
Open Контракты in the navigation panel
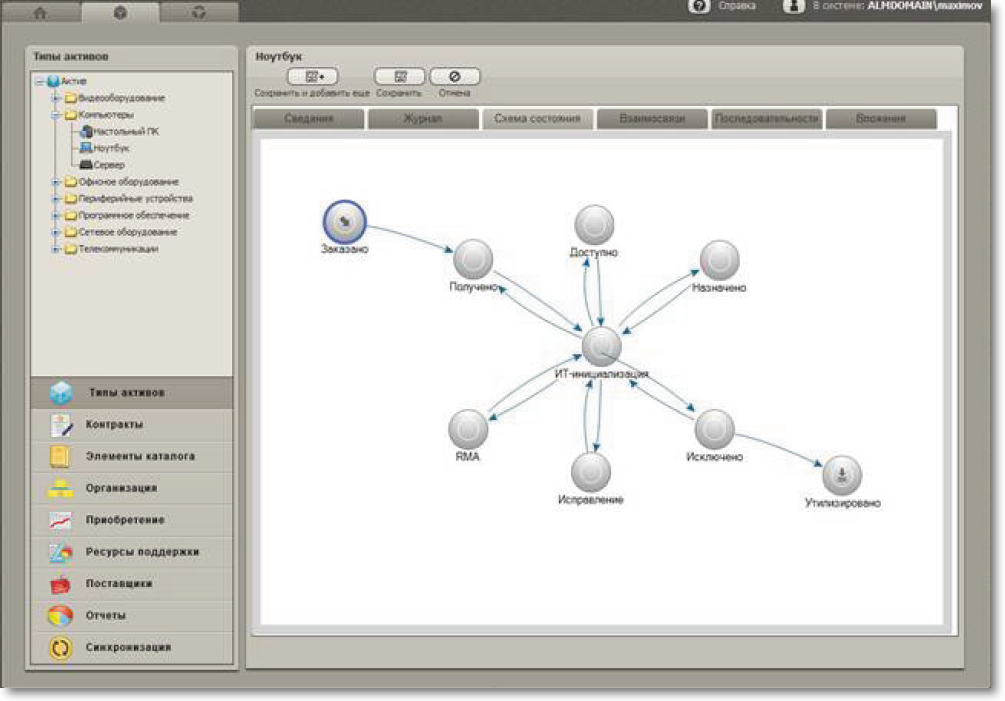click(114, 424)
